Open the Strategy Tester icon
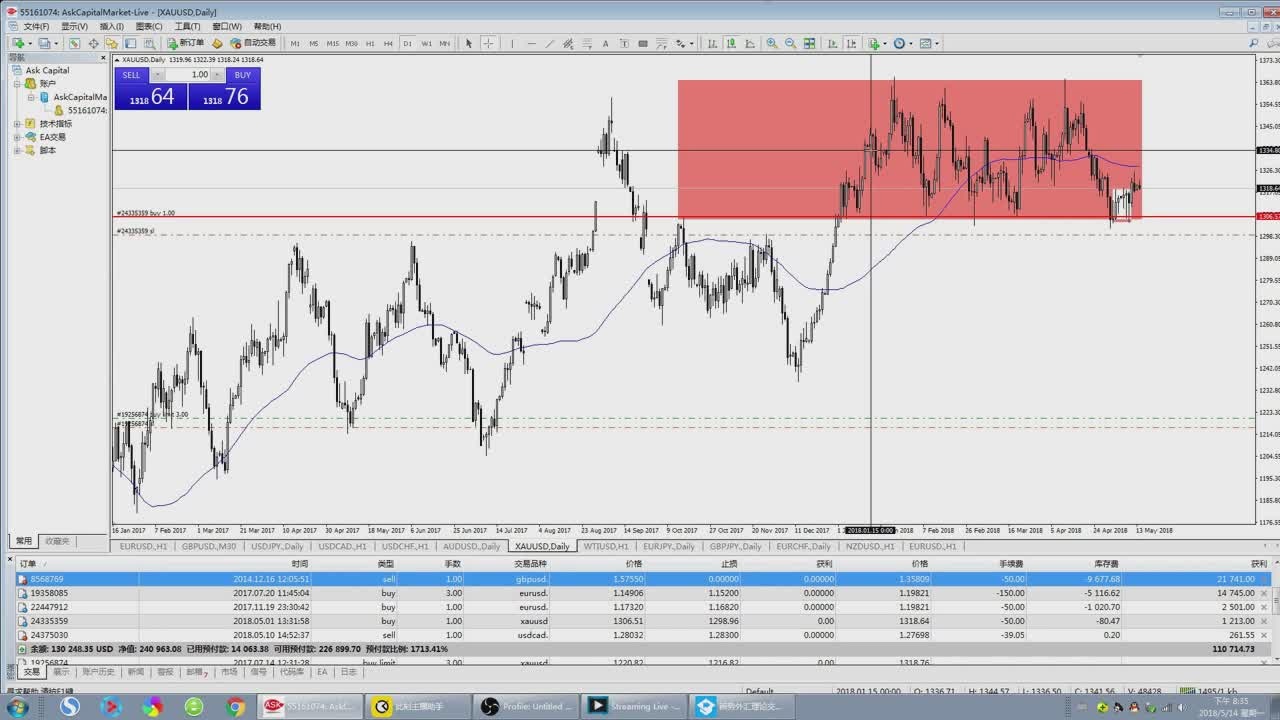Screen dimensions: 1280x720 coord(149,43)
